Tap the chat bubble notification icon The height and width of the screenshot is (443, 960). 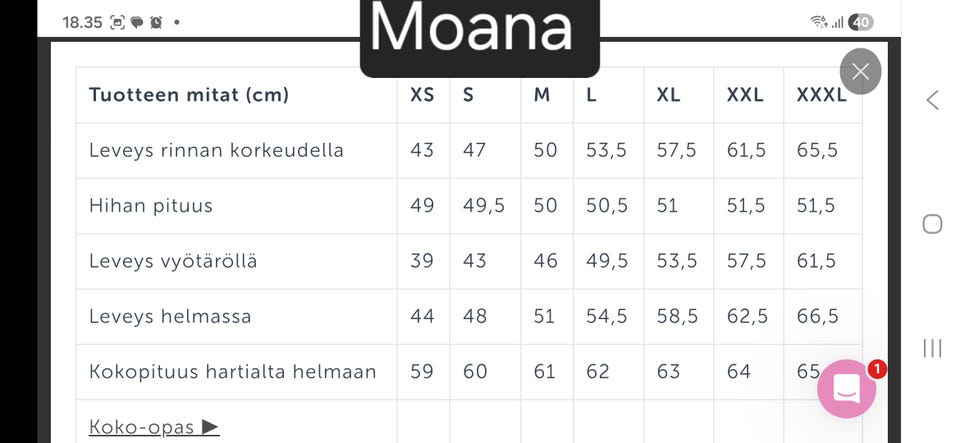pyautogui.click(x=137, y=22)
